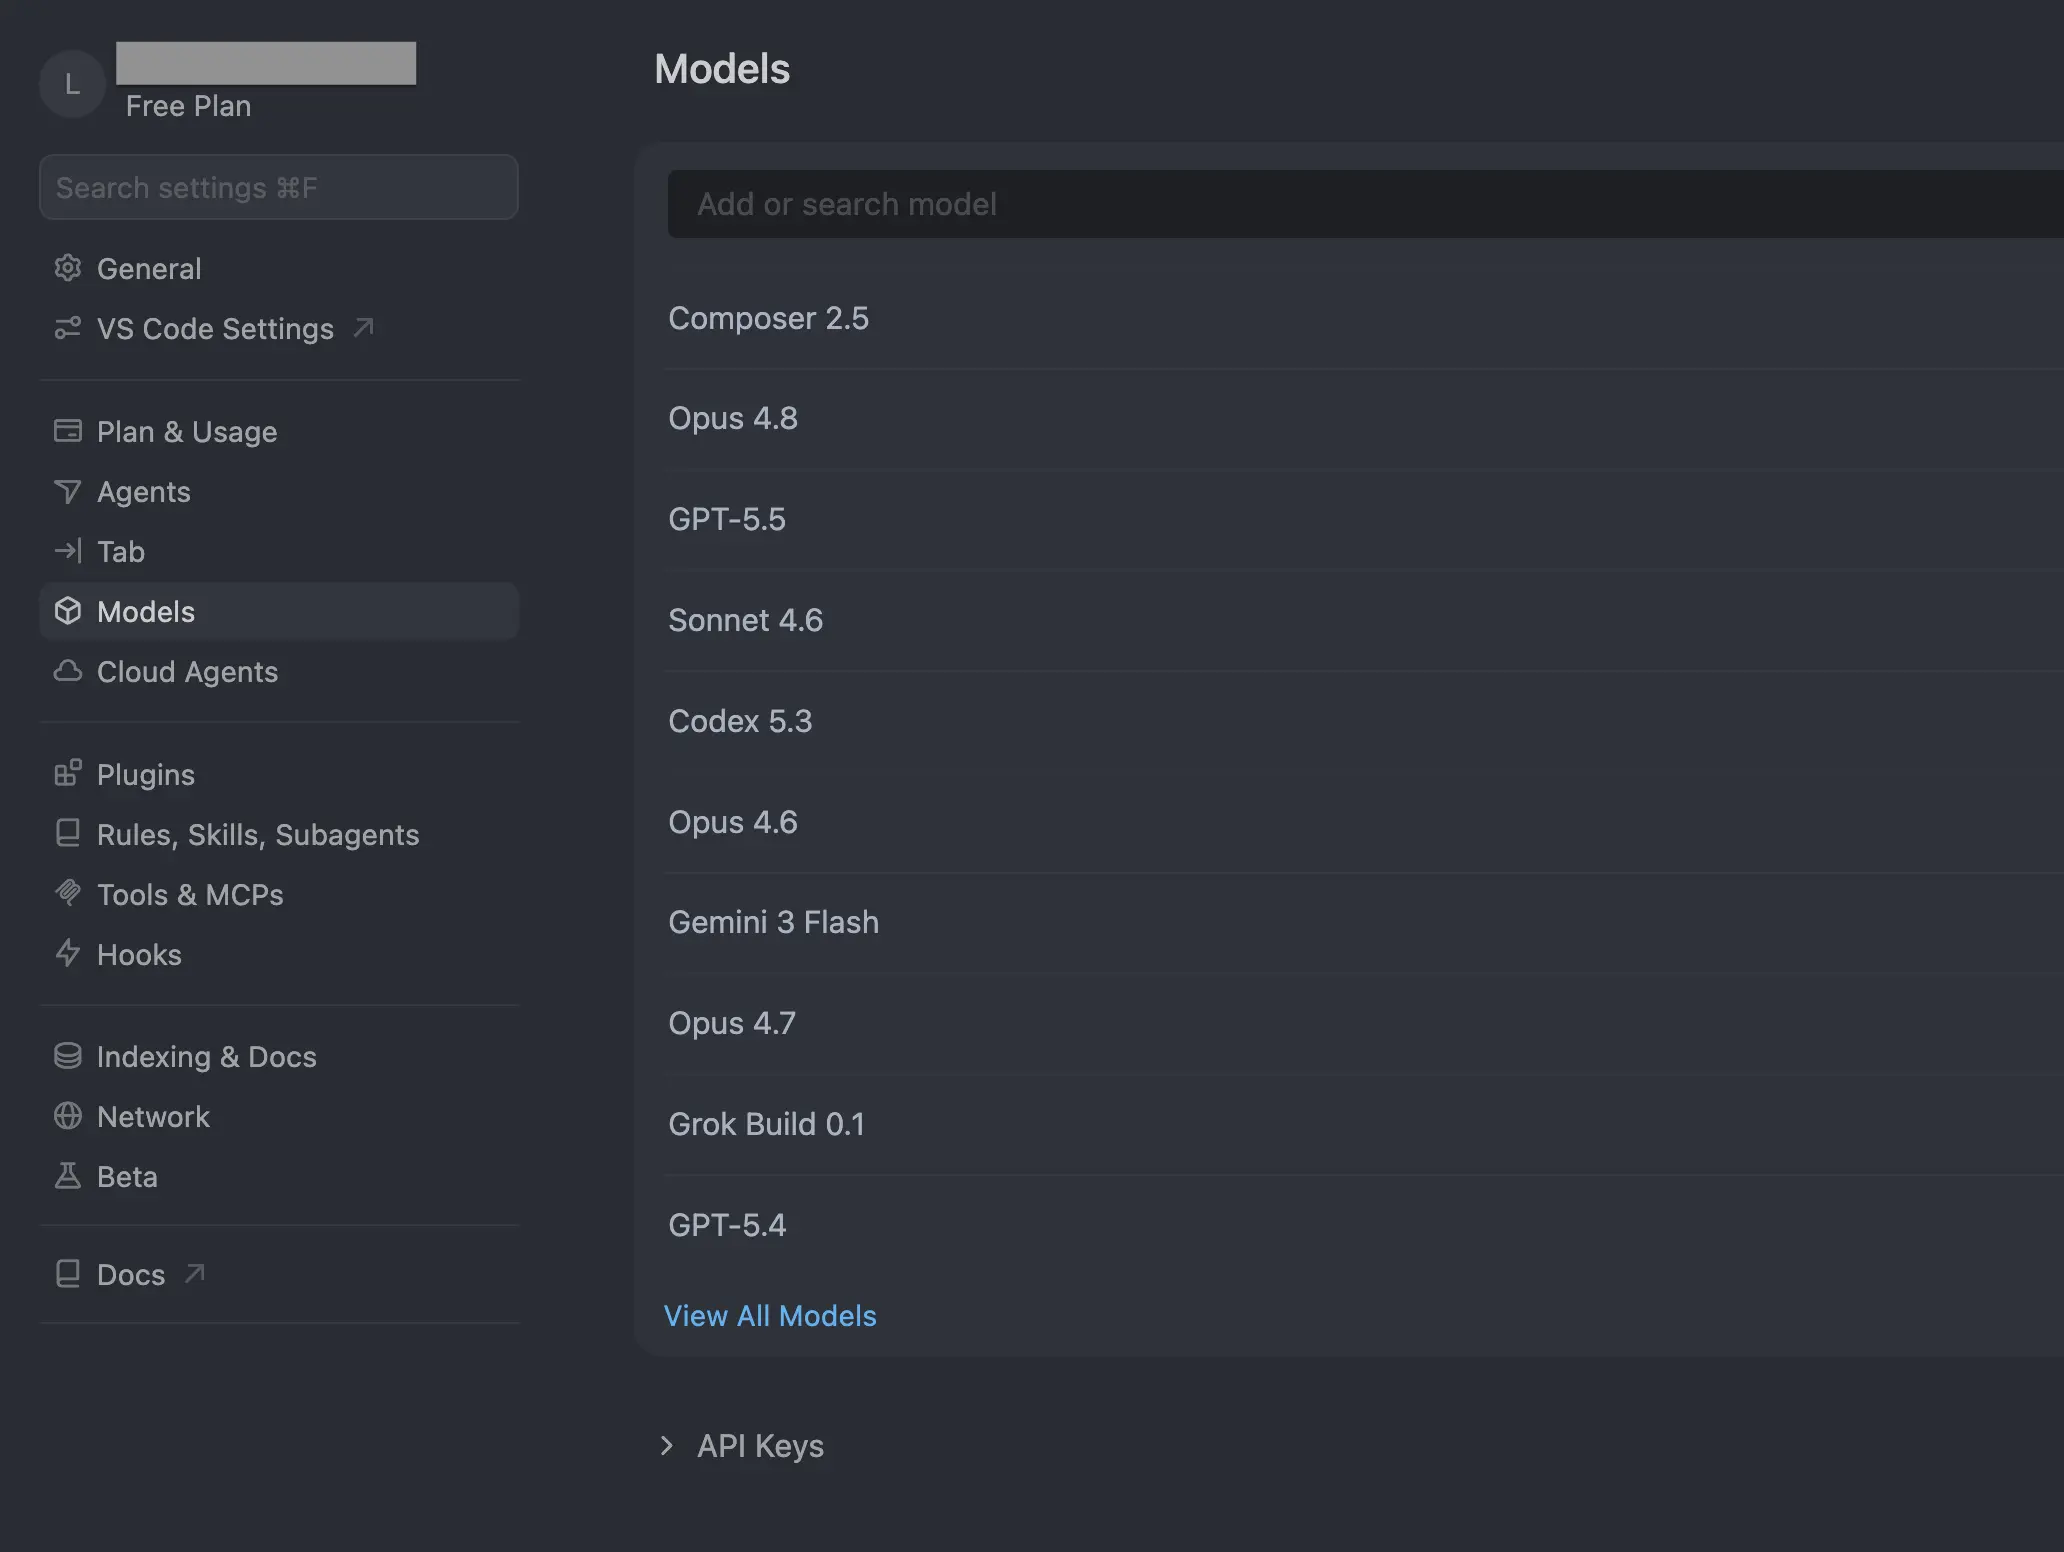Select Models in the sidebar

click(x=279, y=611)
